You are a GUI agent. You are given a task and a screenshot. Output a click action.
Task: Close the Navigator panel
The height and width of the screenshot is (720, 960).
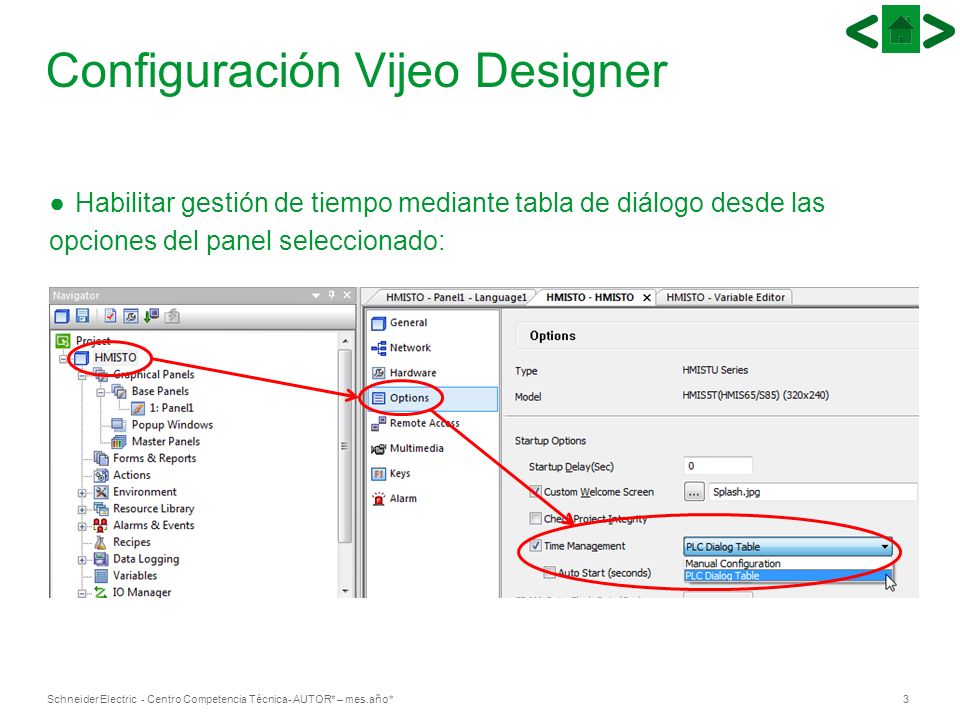(347, 295)
